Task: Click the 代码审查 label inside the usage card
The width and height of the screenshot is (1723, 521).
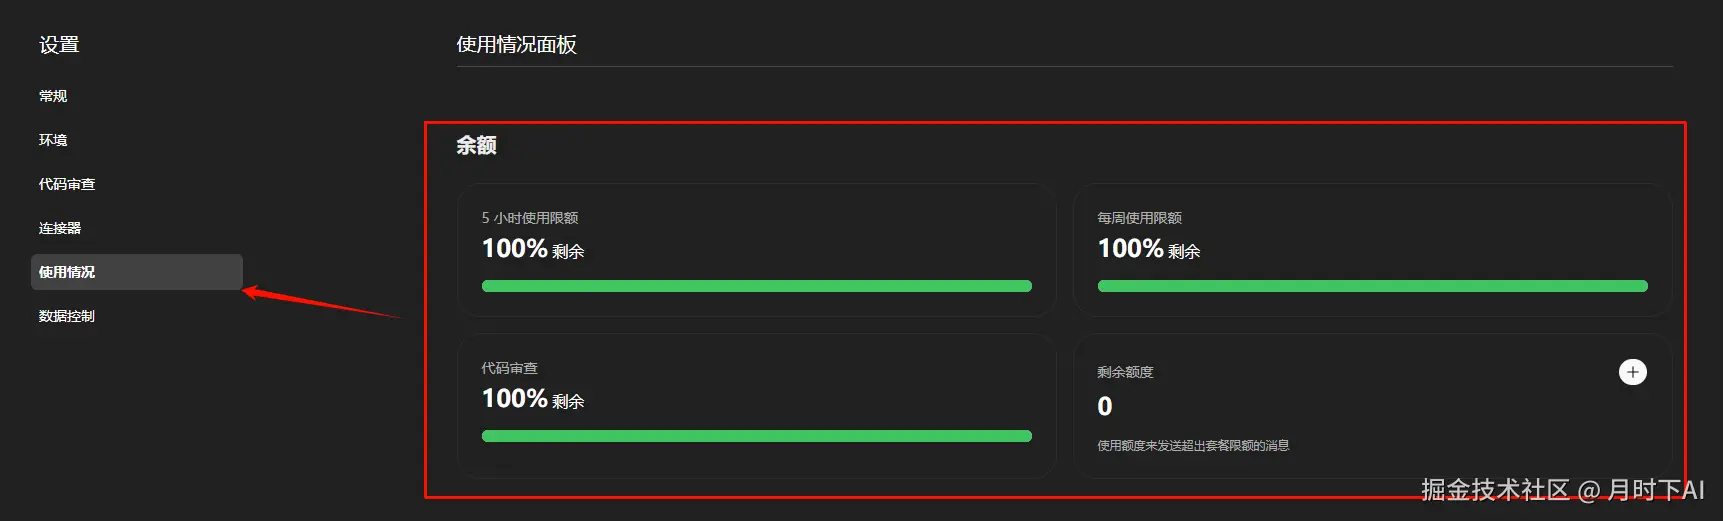Action: (509, 368)
